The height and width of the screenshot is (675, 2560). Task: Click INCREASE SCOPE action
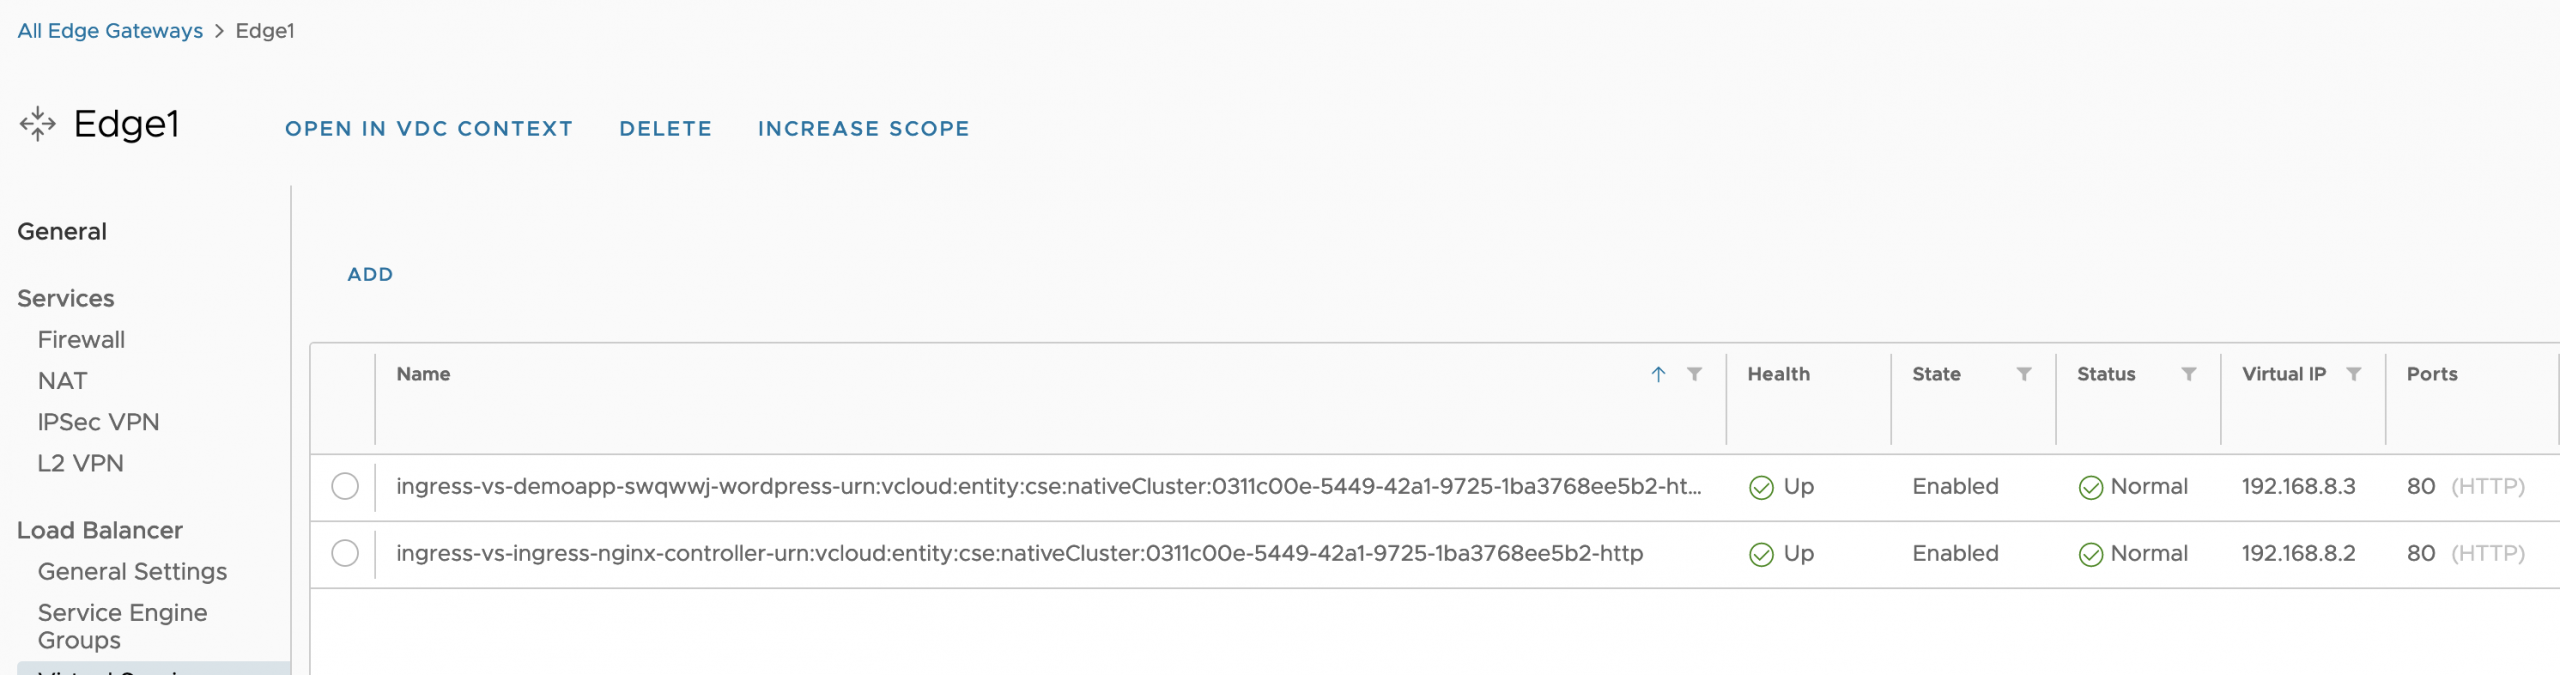point(863,129)
